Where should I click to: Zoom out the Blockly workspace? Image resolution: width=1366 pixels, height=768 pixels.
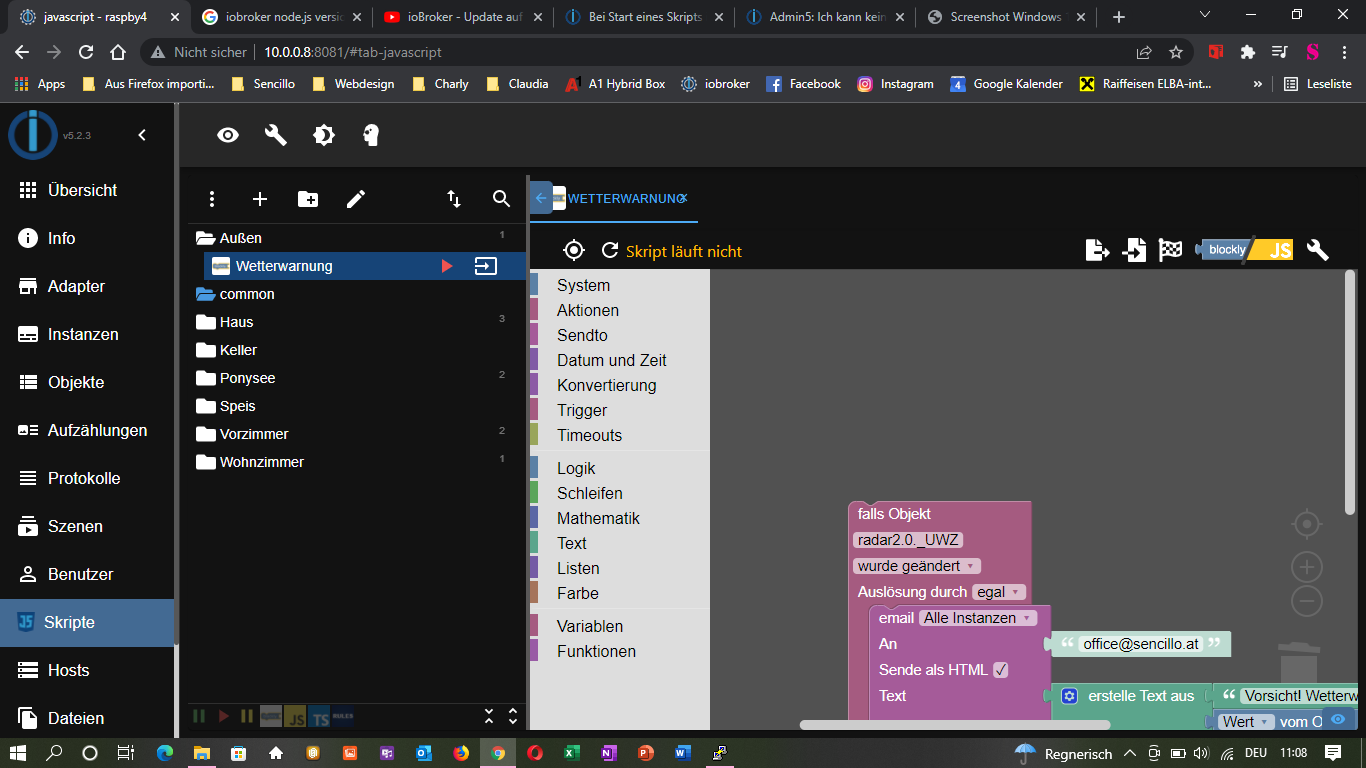point(1307,601)
